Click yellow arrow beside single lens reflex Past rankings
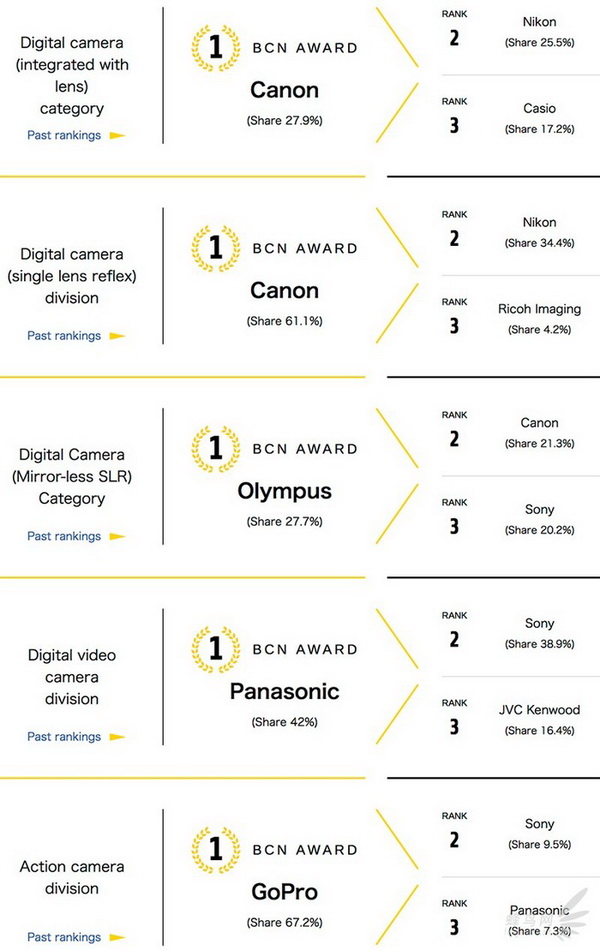The height and width of the screenshot is (951, 600). [117, 336]
